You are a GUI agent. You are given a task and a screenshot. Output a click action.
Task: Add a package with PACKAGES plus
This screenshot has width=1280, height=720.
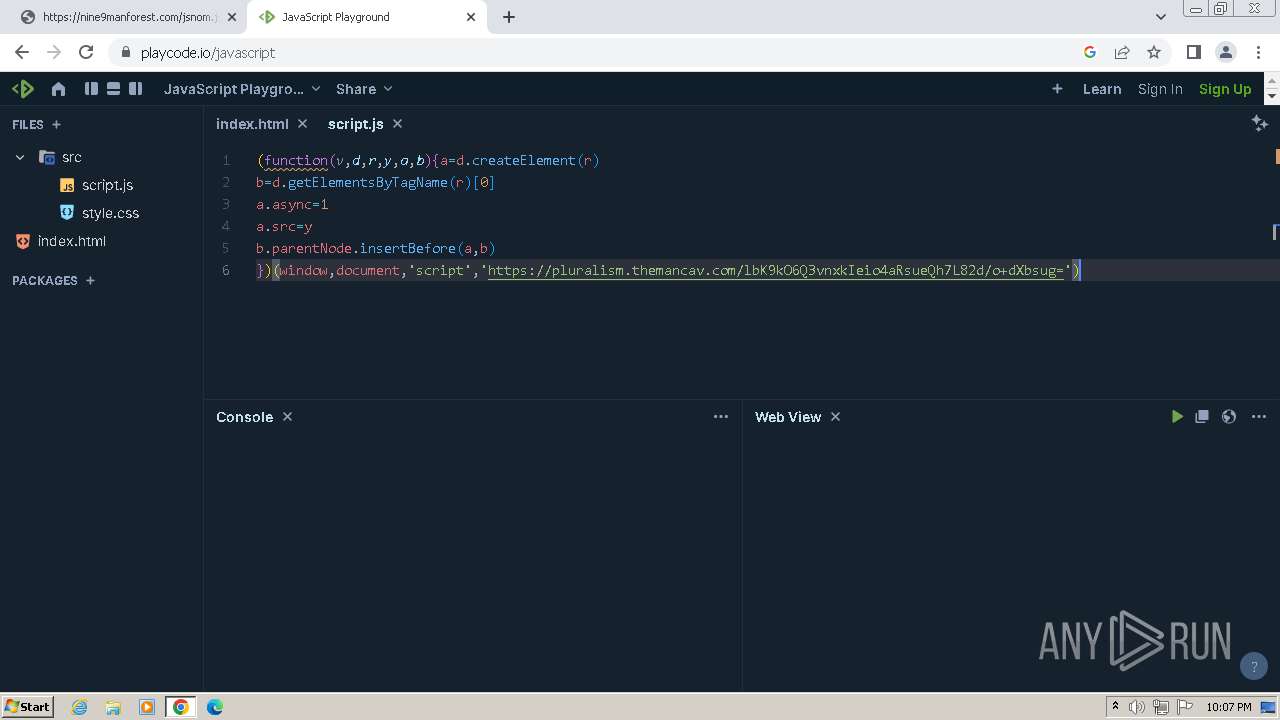(x=90, y=281)
